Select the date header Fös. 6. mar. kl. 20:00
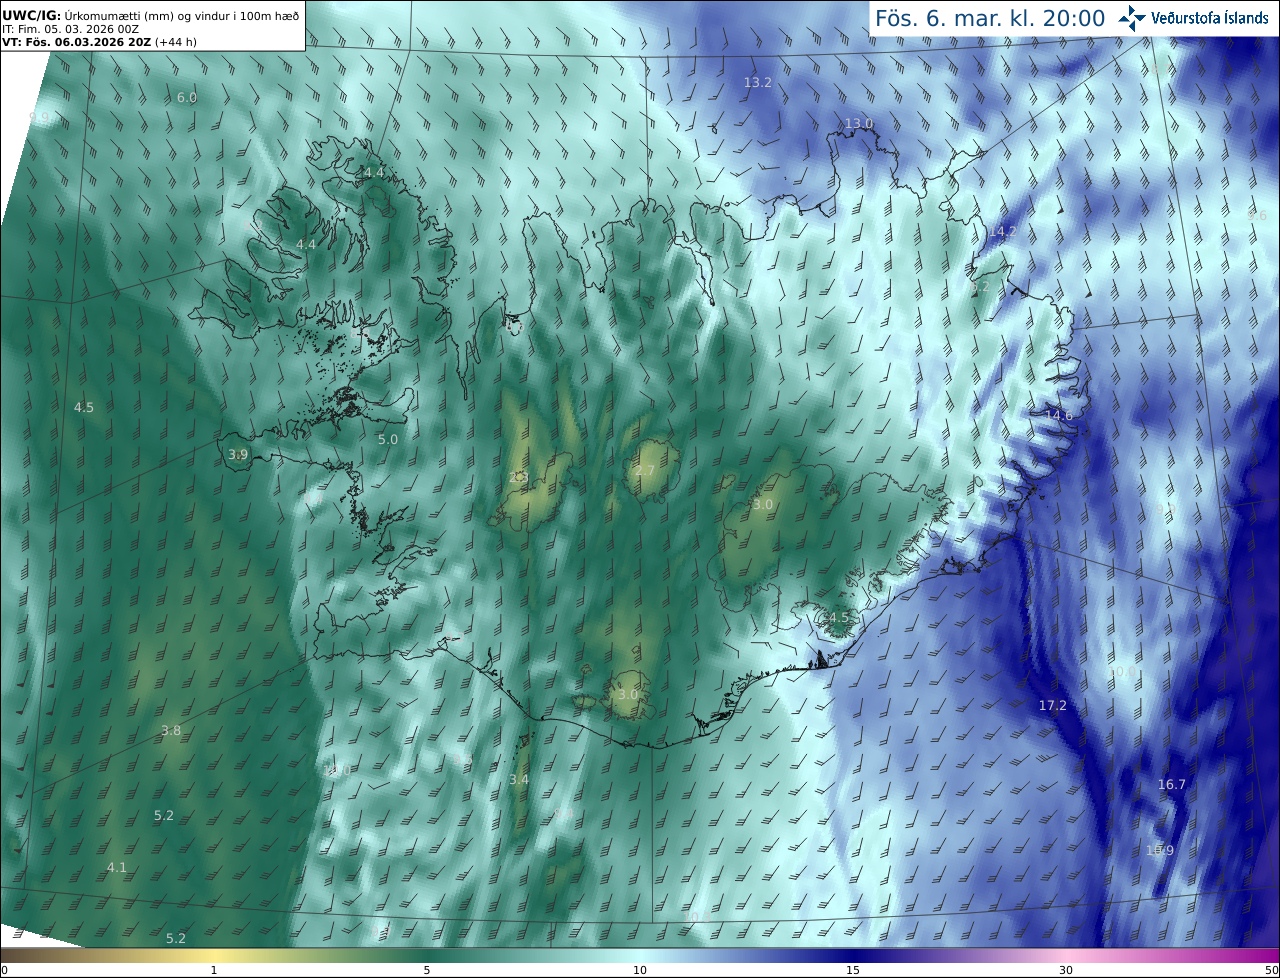This screenshot has width=1280, height=978. 990,18
